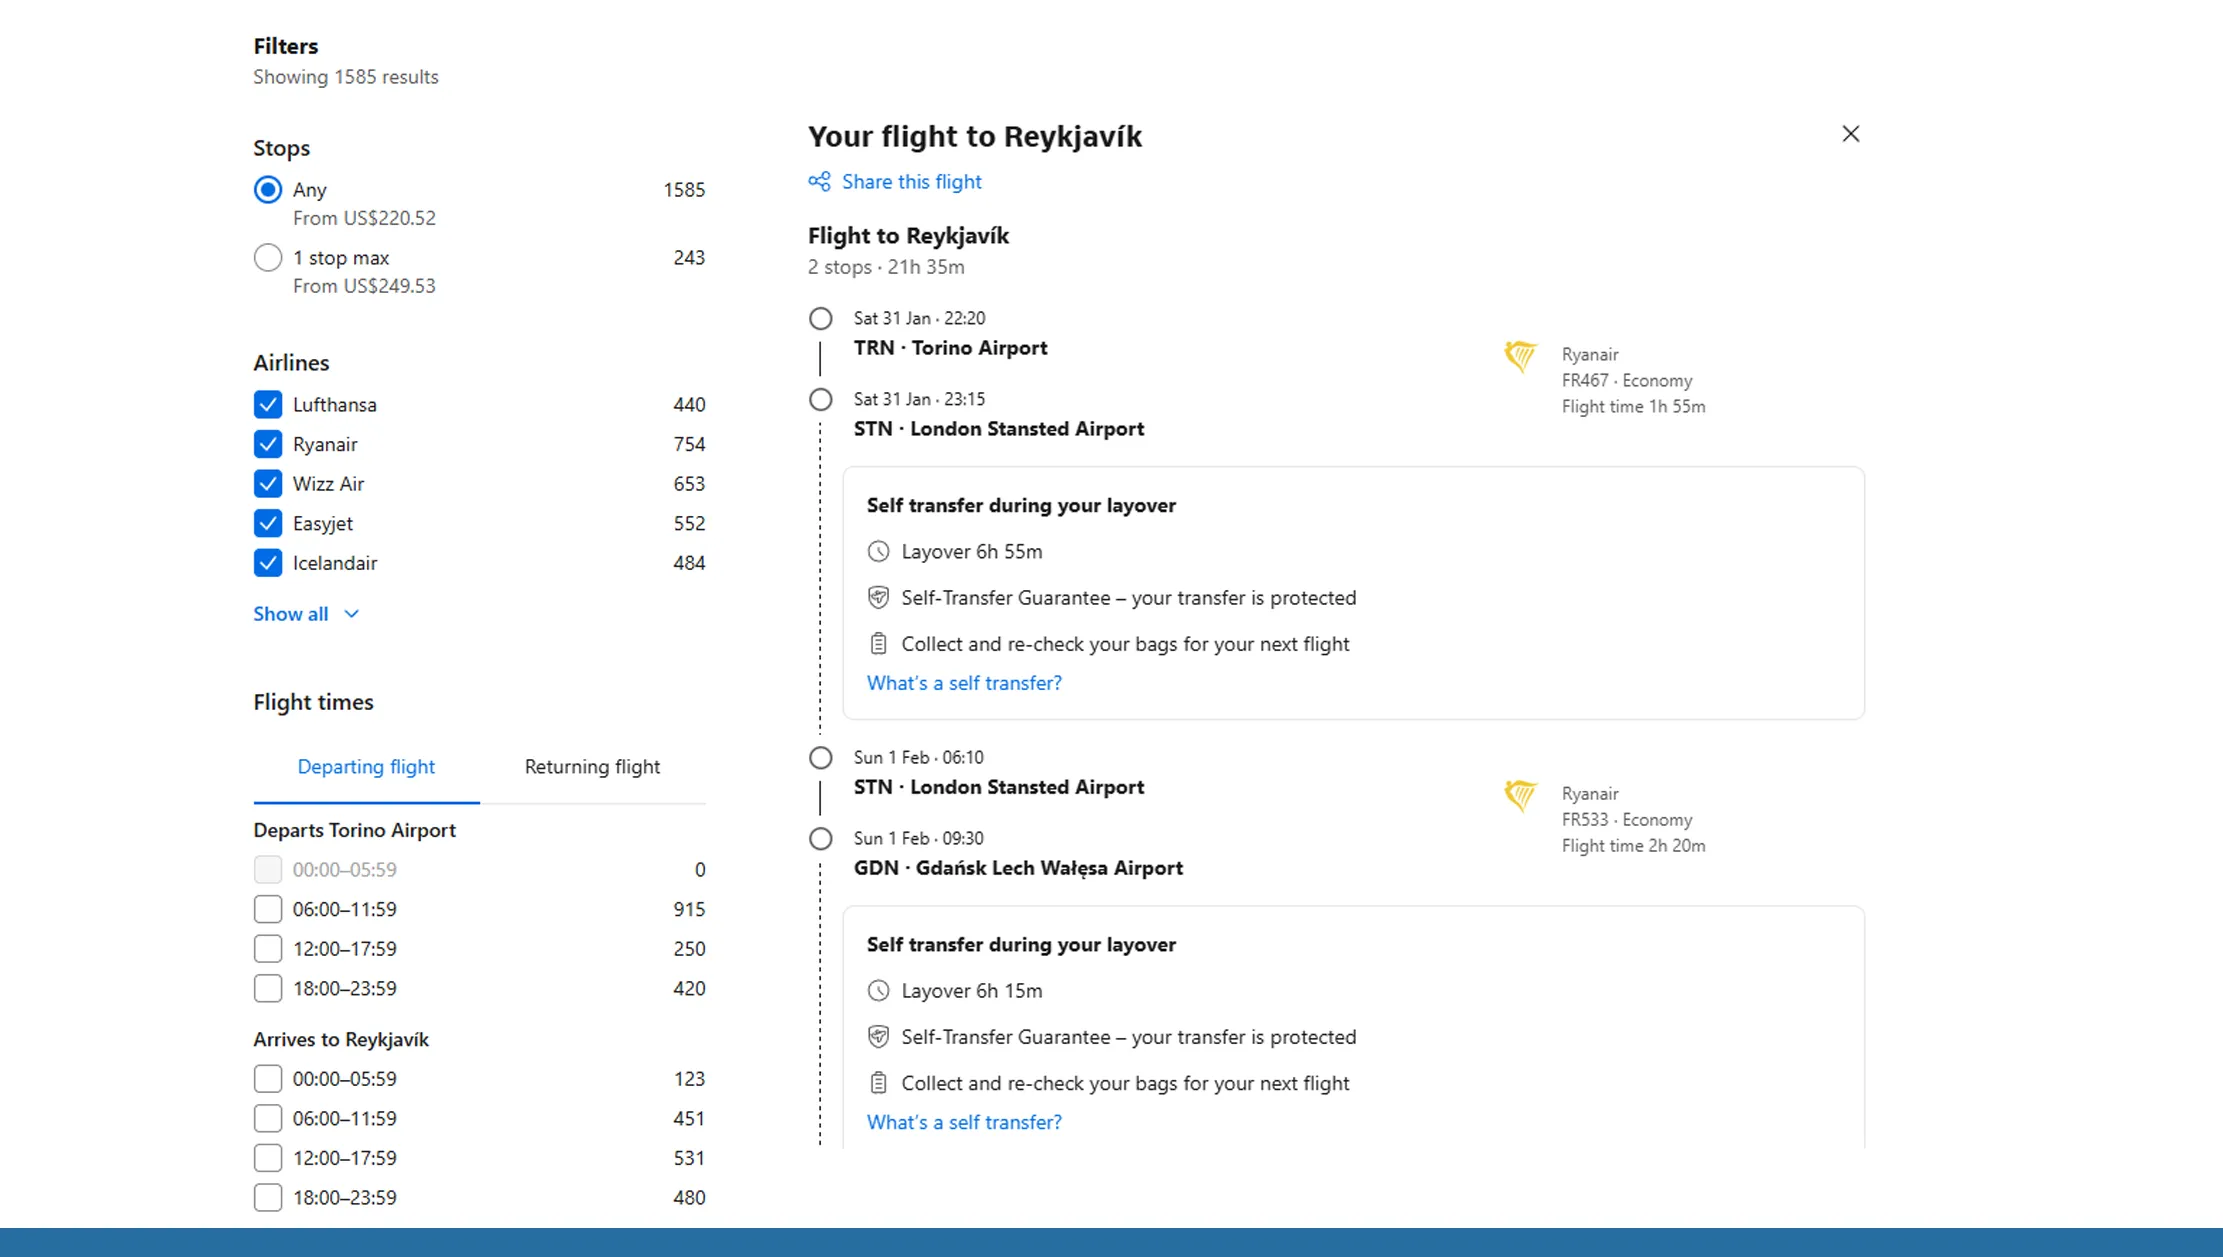Uncheck the Lufthansa airline filter
The width and height of the screenshot is (2223, 1257).
268,405
